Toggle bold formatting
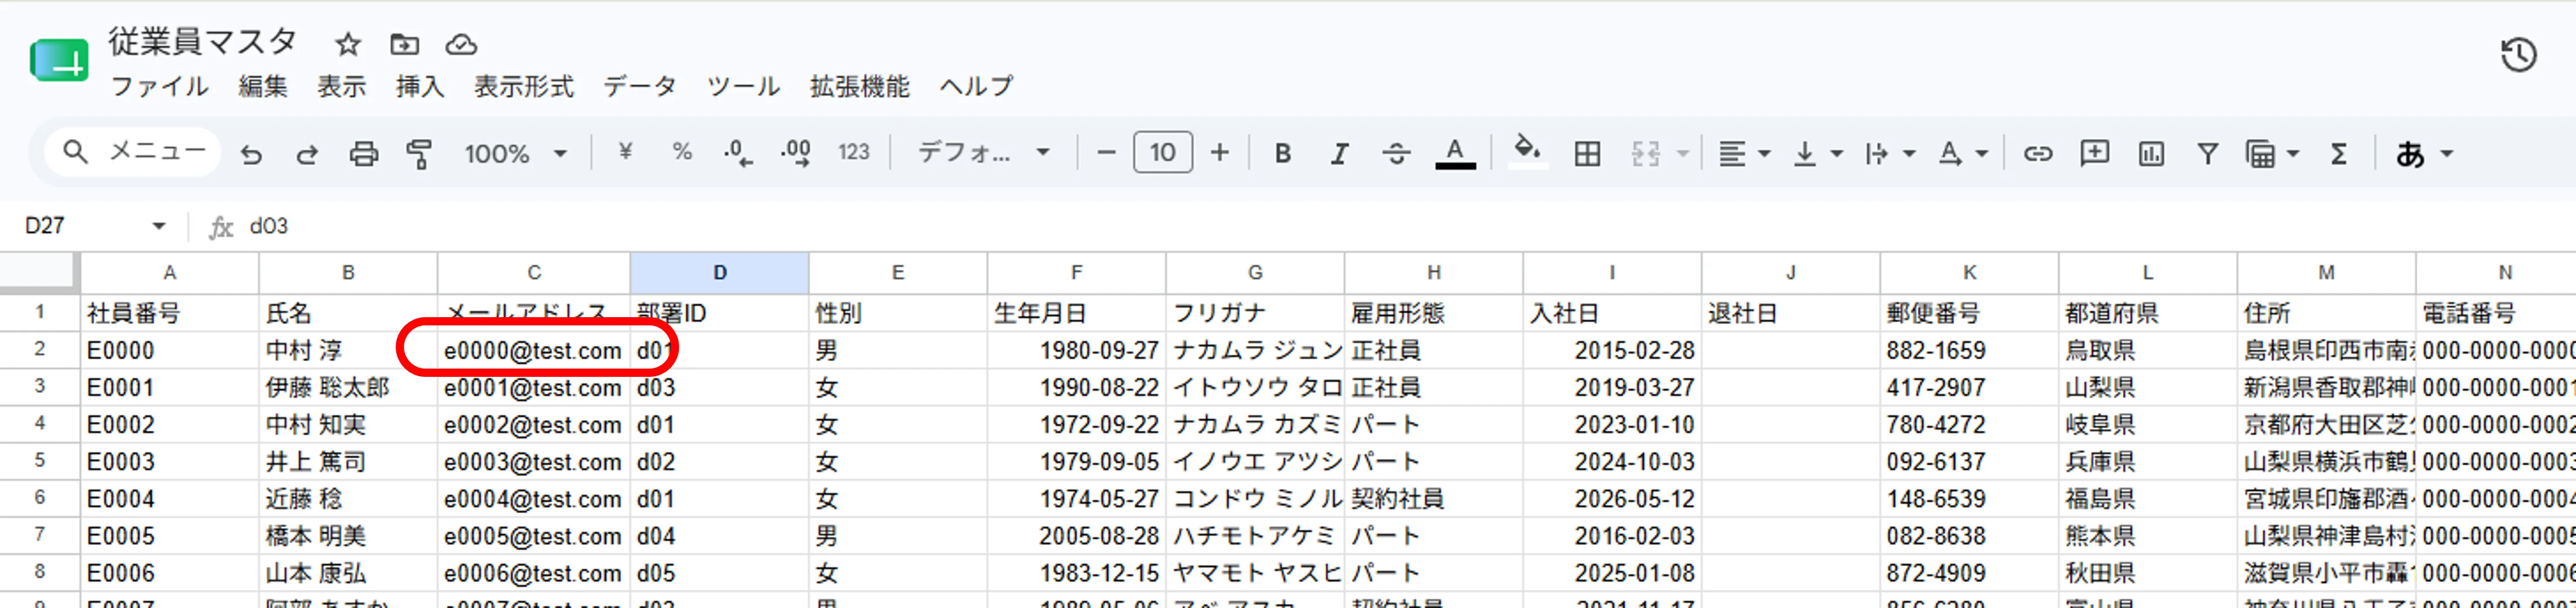The image size is (2576, 608). click(x=1283, y=153)
